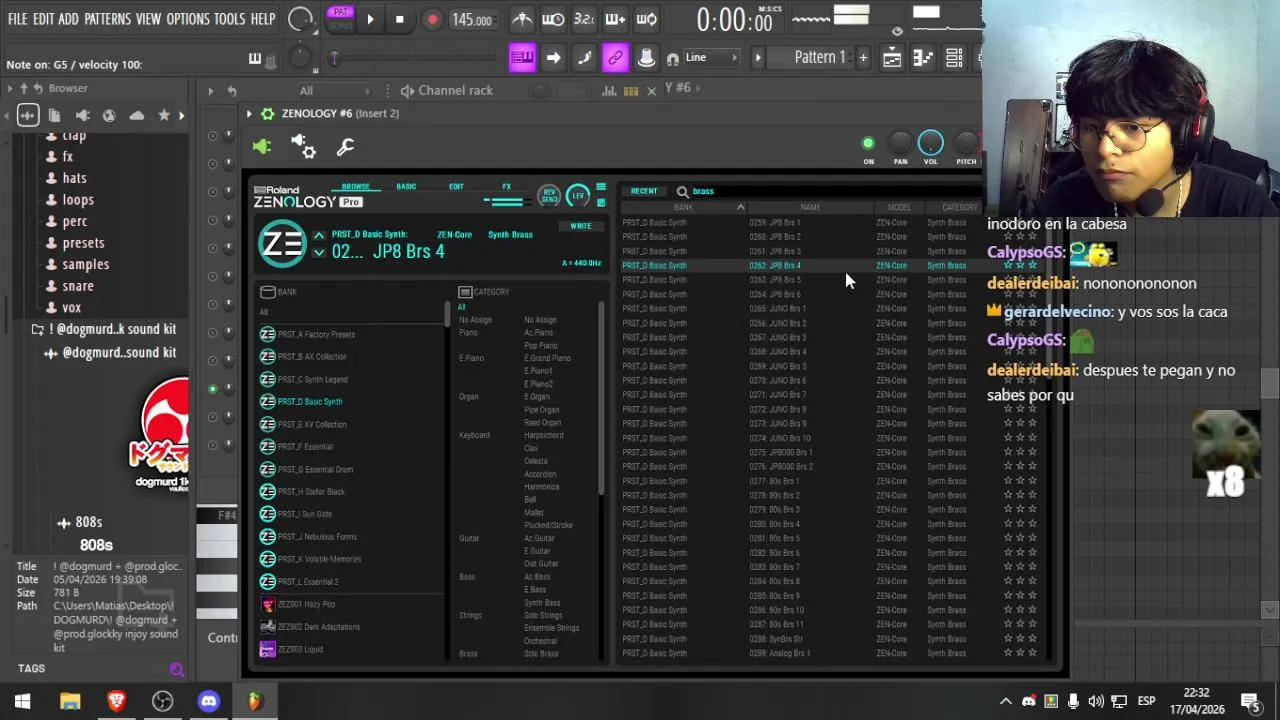This screenshot has height=720, width=1280.
Task: Open the PATTERNS menu
Action: (107, 19)
